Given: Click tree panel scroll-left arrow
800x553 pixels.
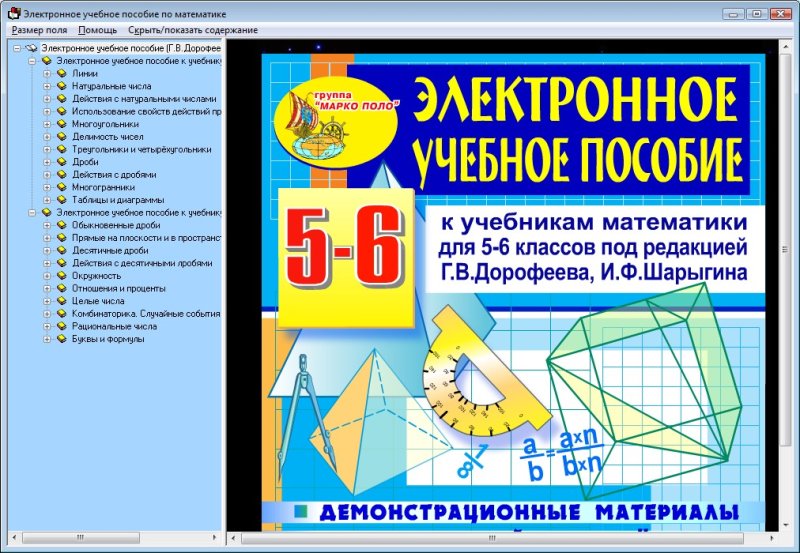Looking at the screenshot, I should (14, 538).
